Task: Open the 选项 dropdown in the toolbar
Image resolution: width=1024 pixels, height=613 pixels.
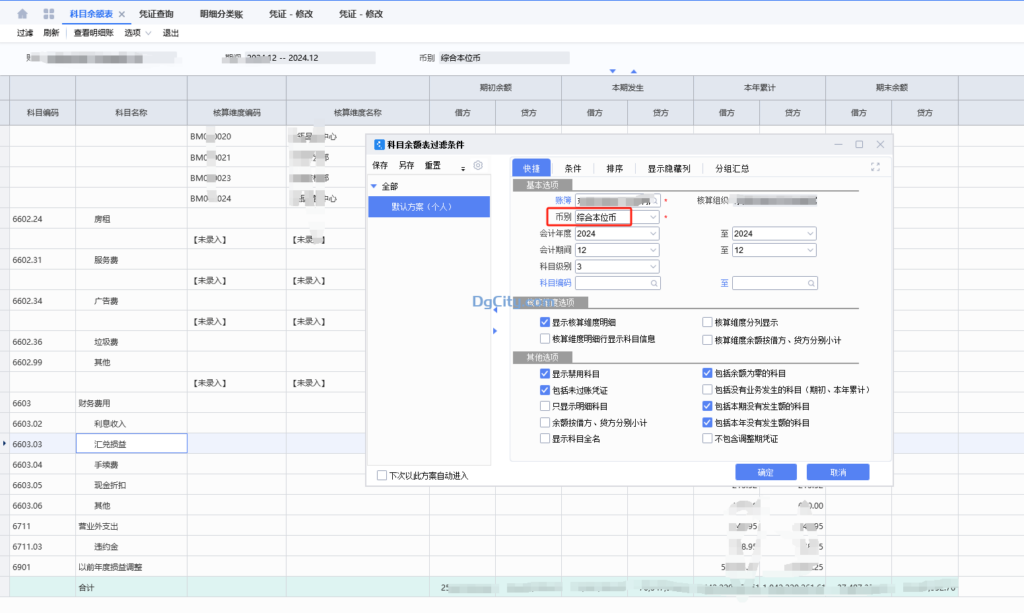Action: coord(138,33)
